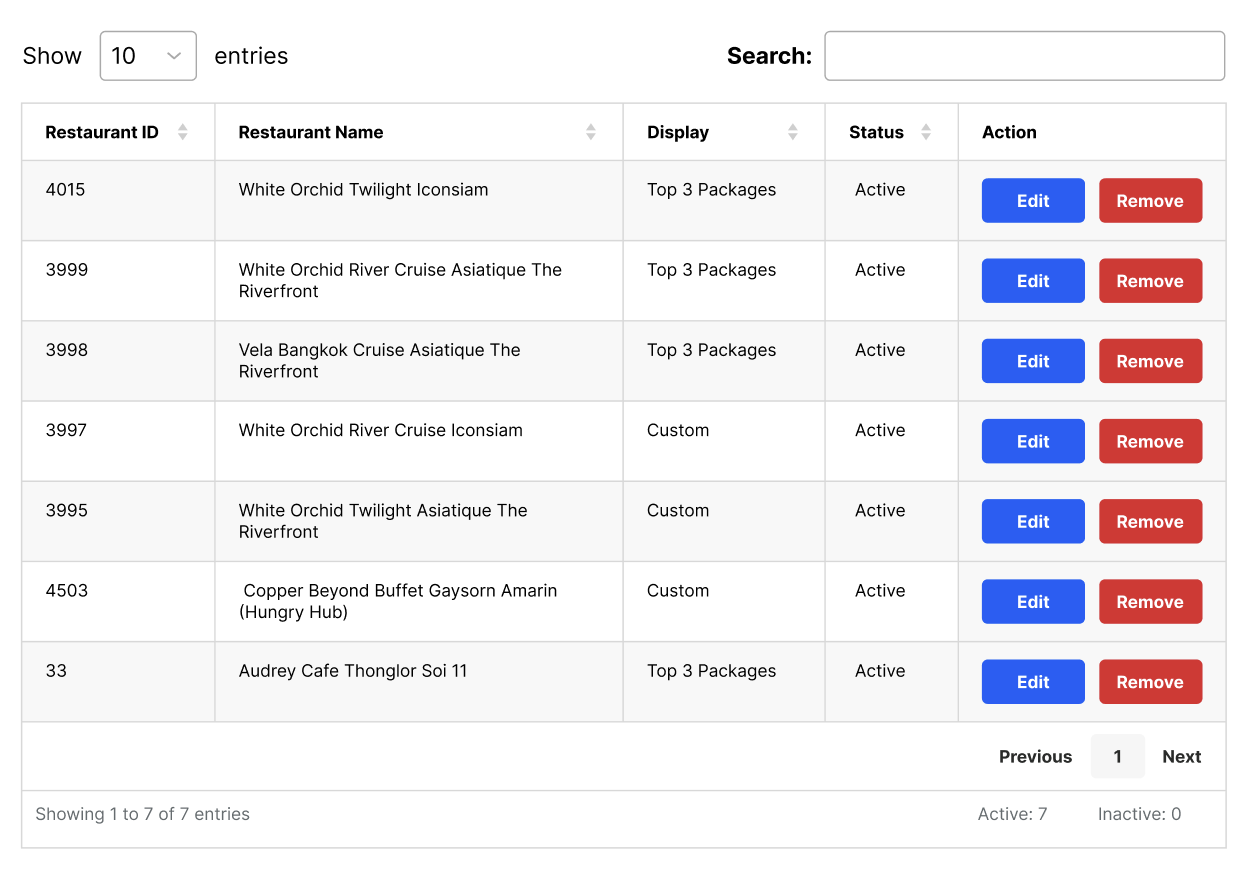Image resolution: width=1246 pixels, height=876 pixels.
Task: Remove Audrey Cafe Thonglor Soi 11
Action: 1150,682
